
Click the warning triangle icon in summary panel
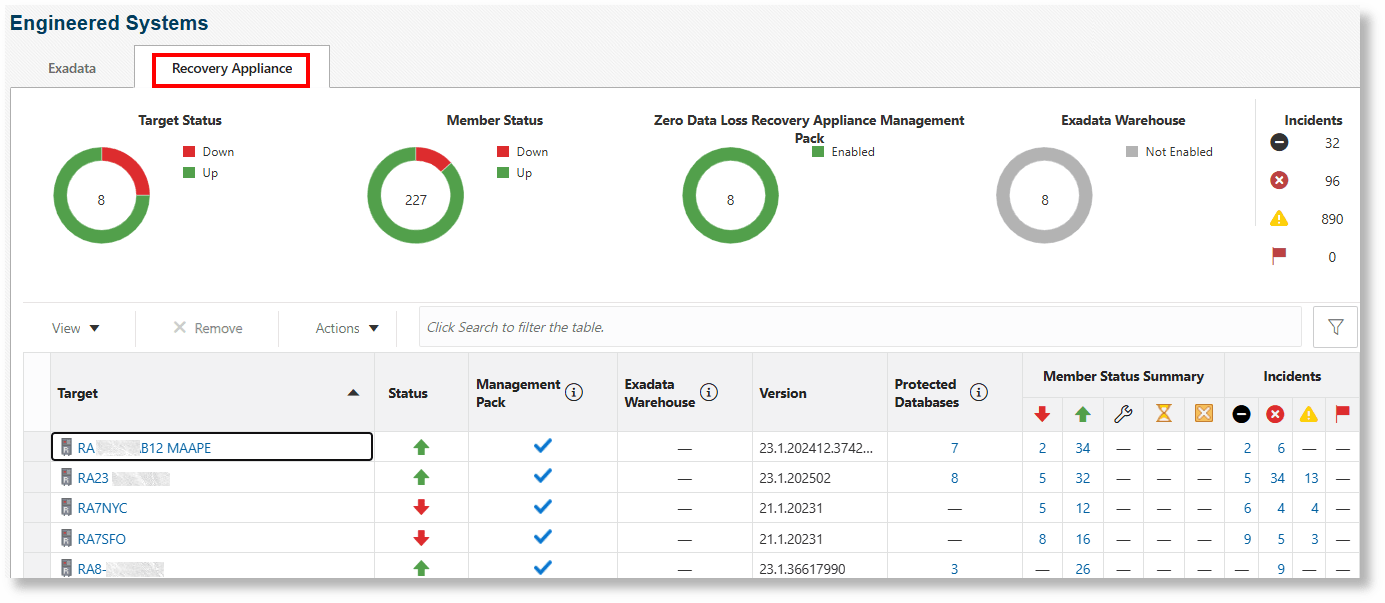click(x=1279, y=219)
